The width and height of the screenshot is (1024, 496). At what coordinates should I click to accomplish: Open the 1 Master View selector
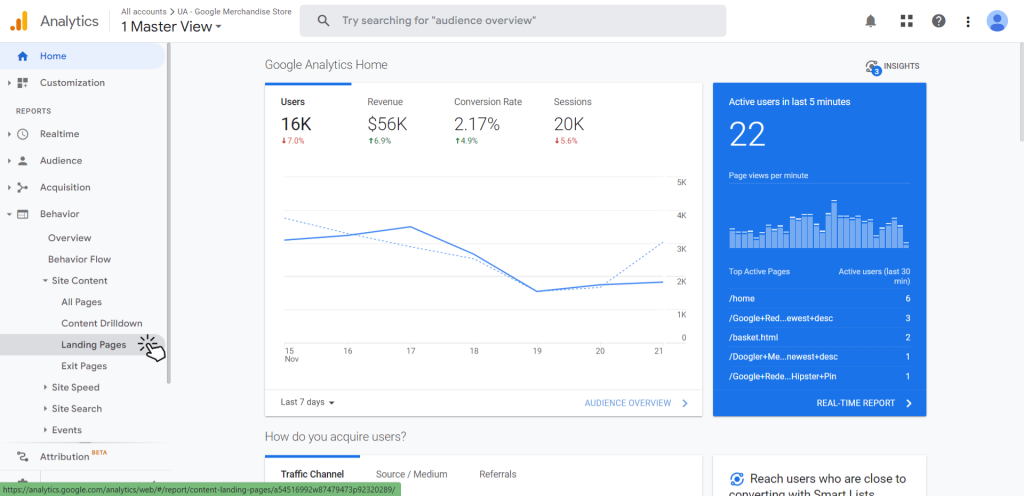[171, 27]
